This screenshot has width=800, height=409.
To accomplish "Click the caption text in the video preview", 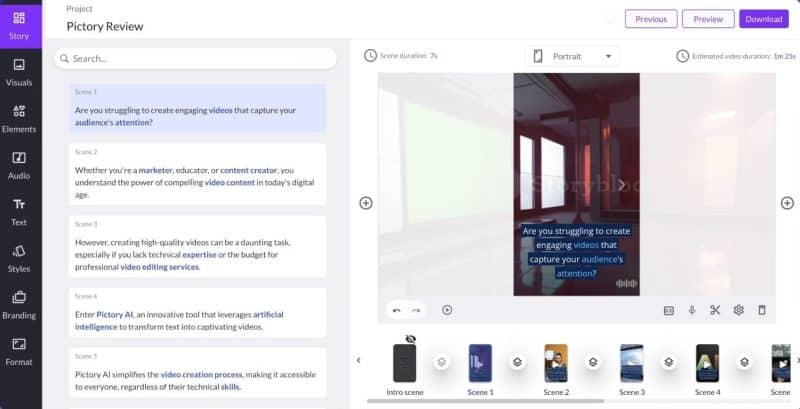I will pyautogui.click(x=576, y=252).
